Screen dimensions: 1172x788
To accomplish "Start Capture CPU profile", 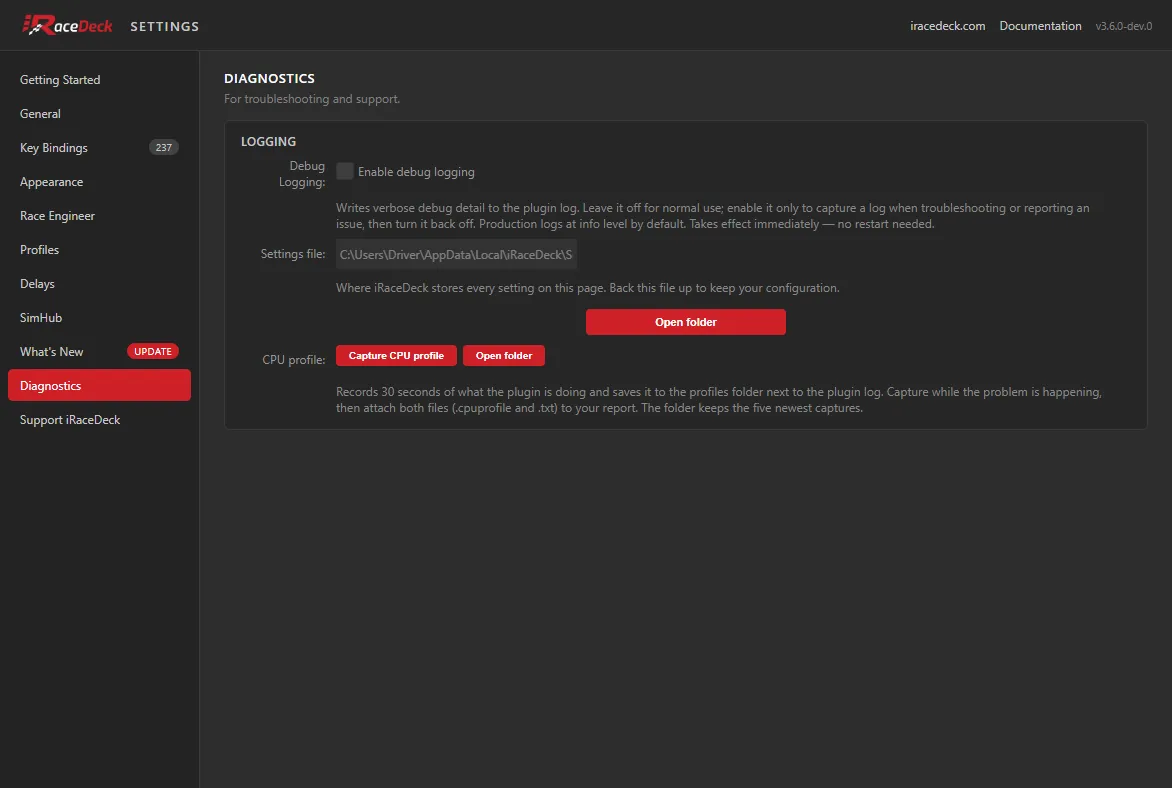I will click(396, 356).
